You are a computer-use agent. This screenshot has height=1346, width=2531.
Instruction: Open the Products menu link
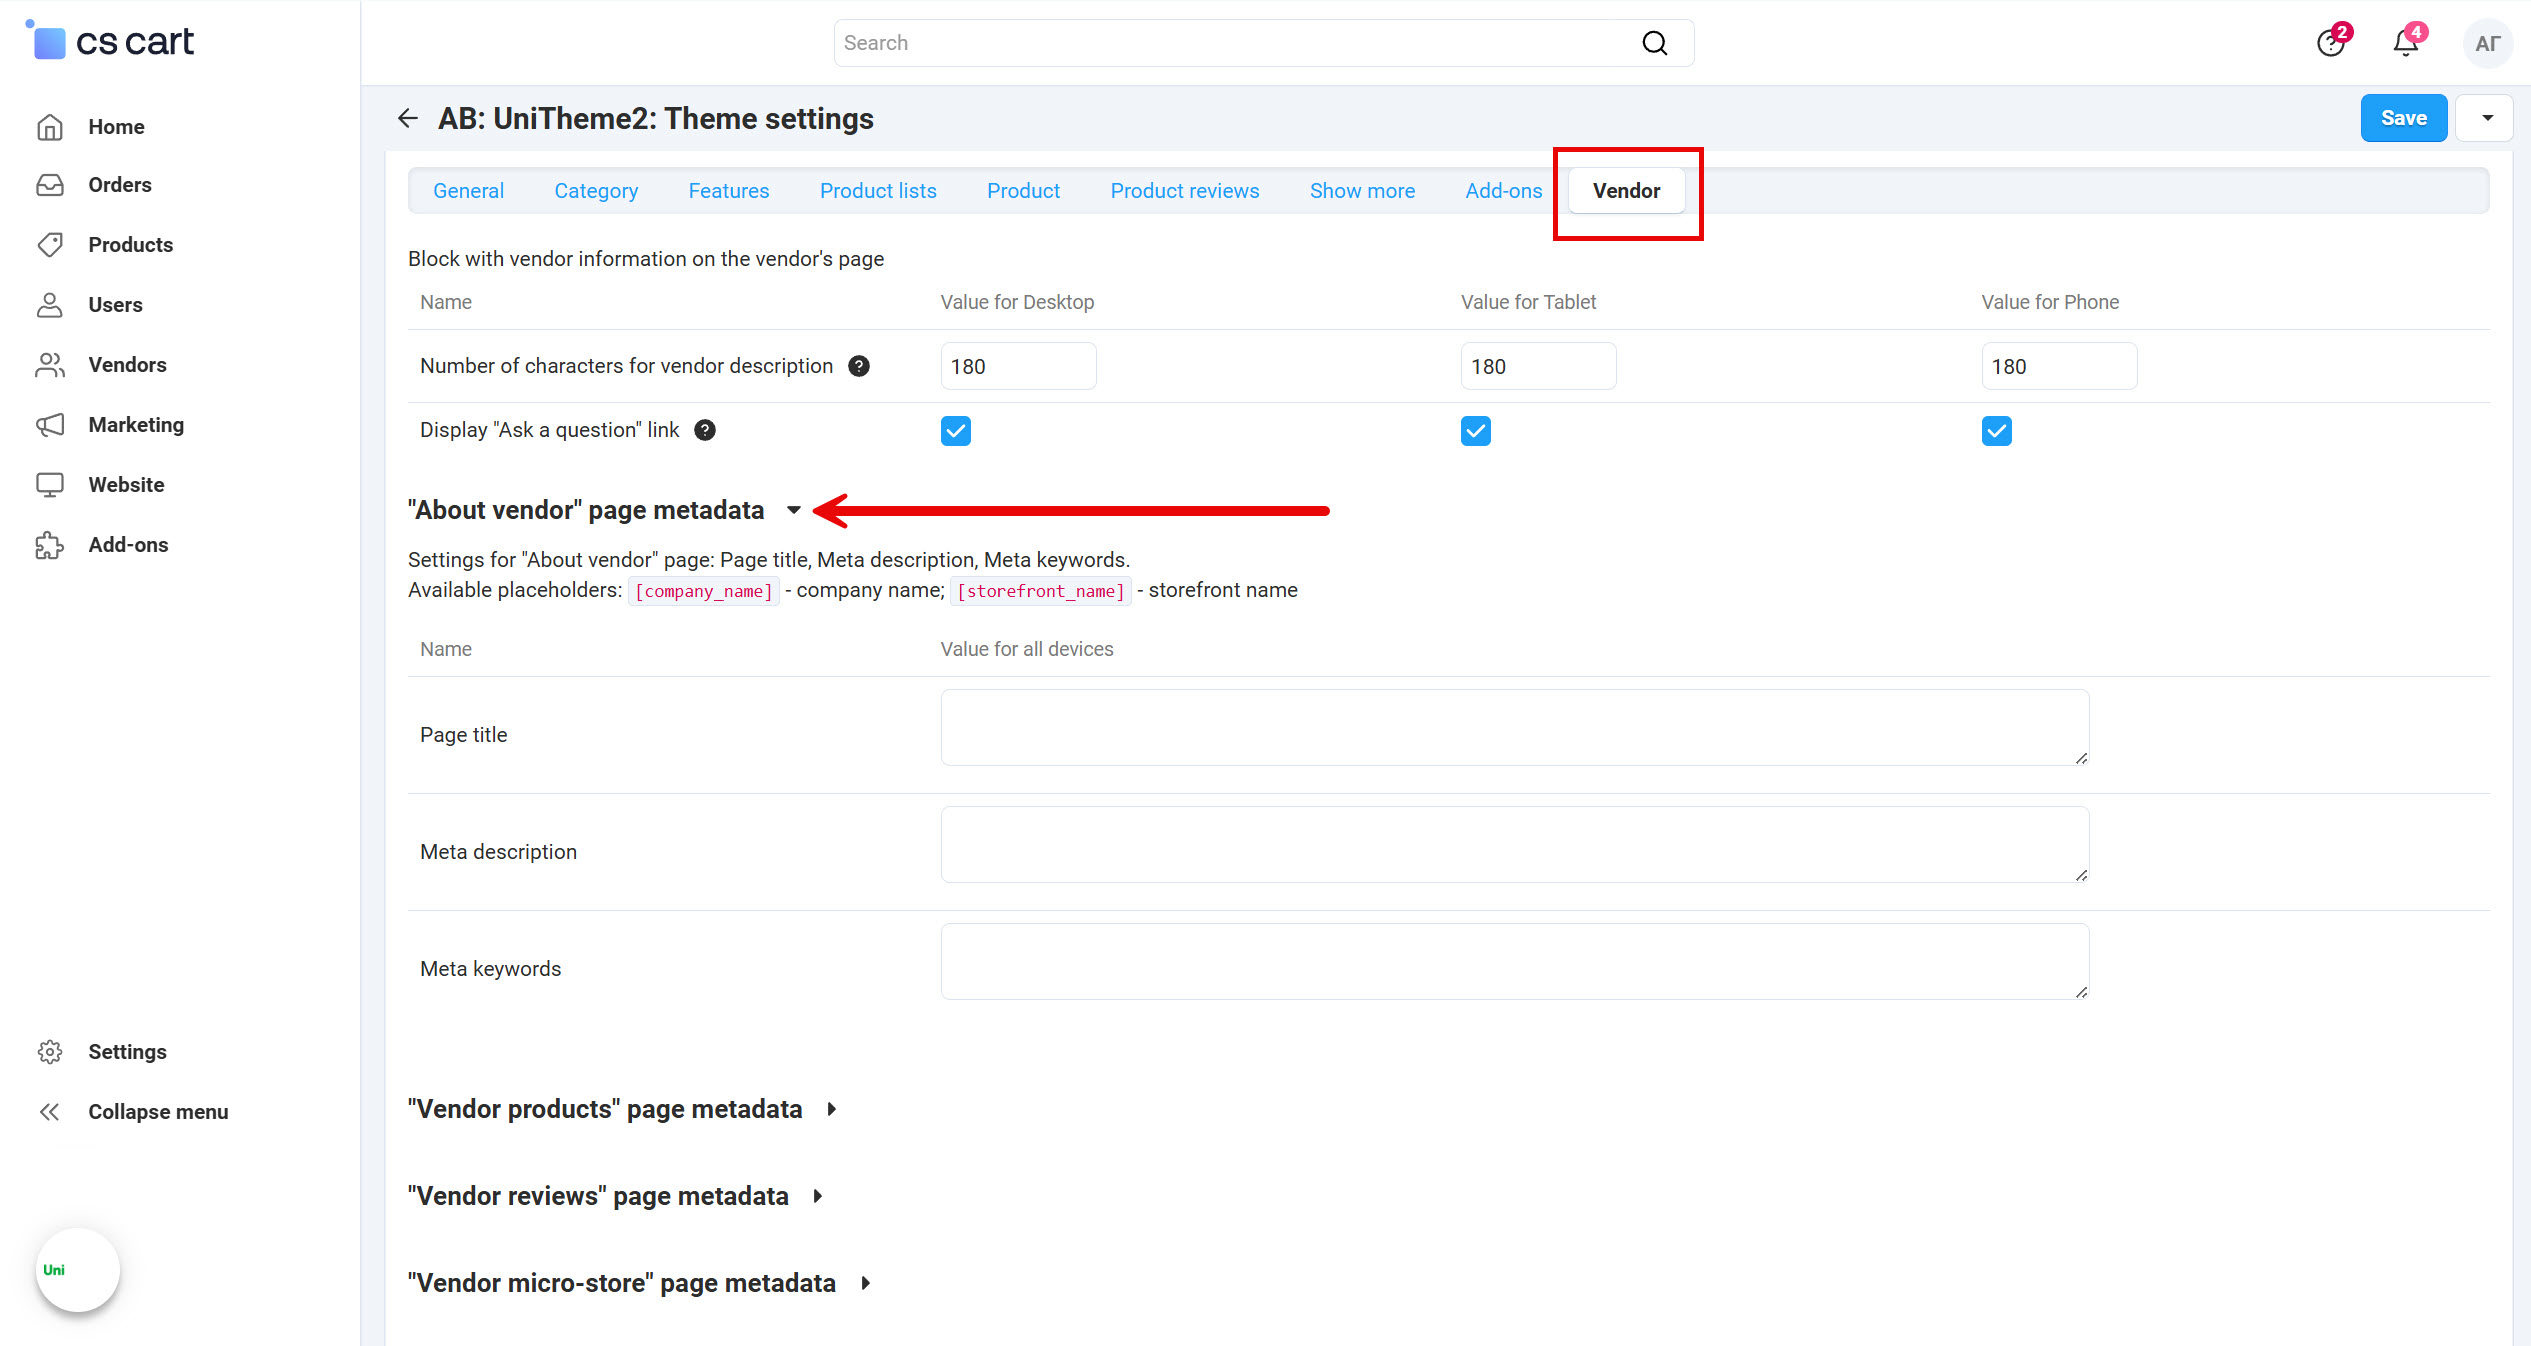[x=131, y=245]
